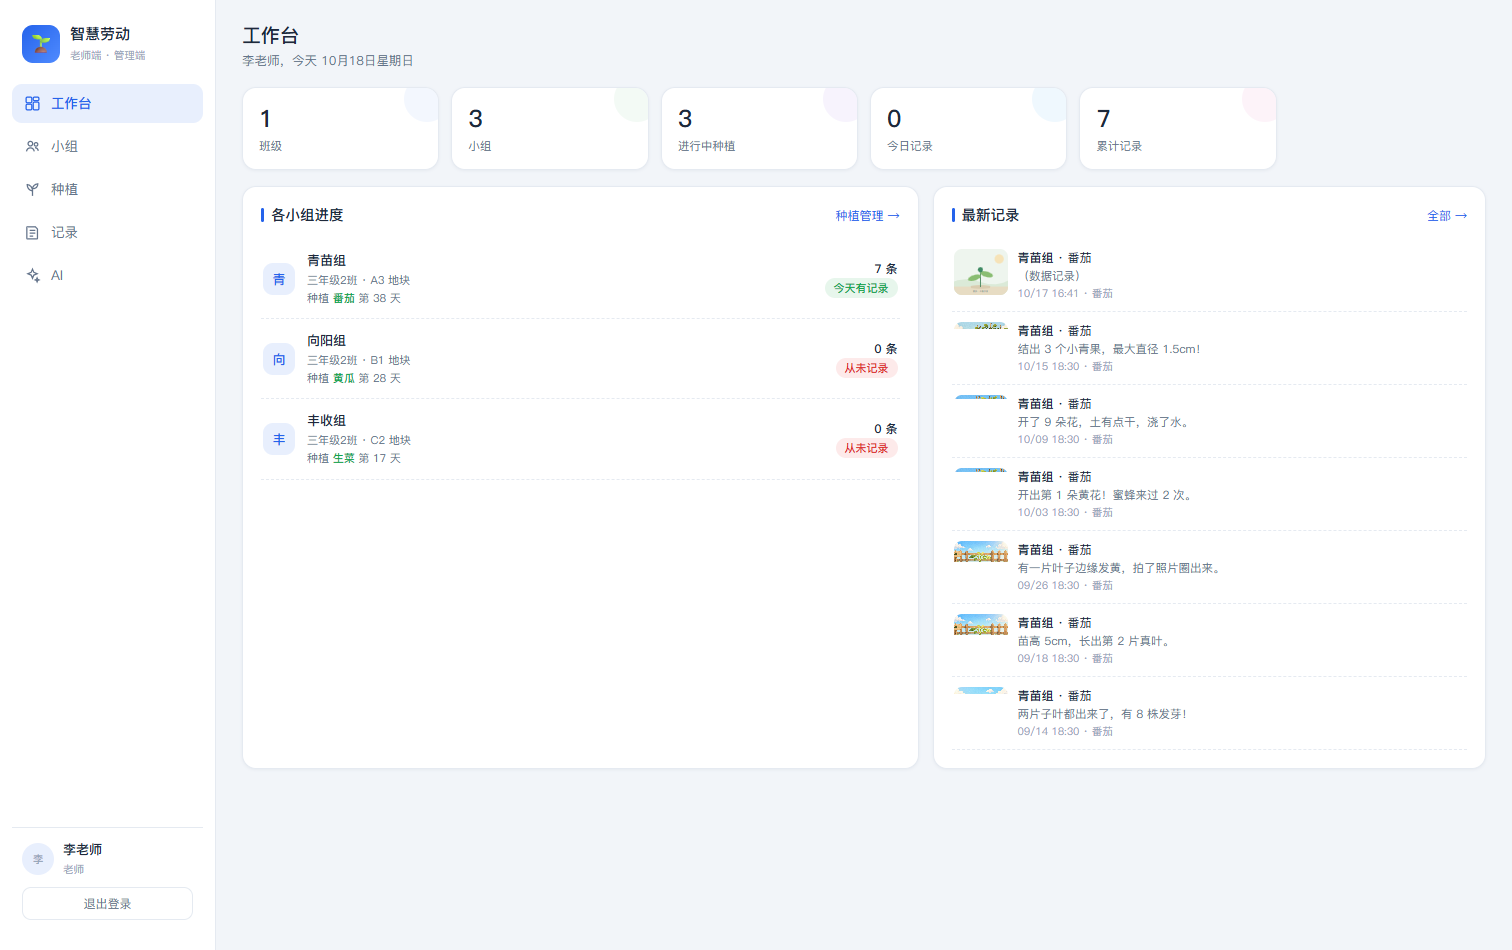
Task: Open the 10/17 16:41 record seedling thumbnail
Action: 981,272
